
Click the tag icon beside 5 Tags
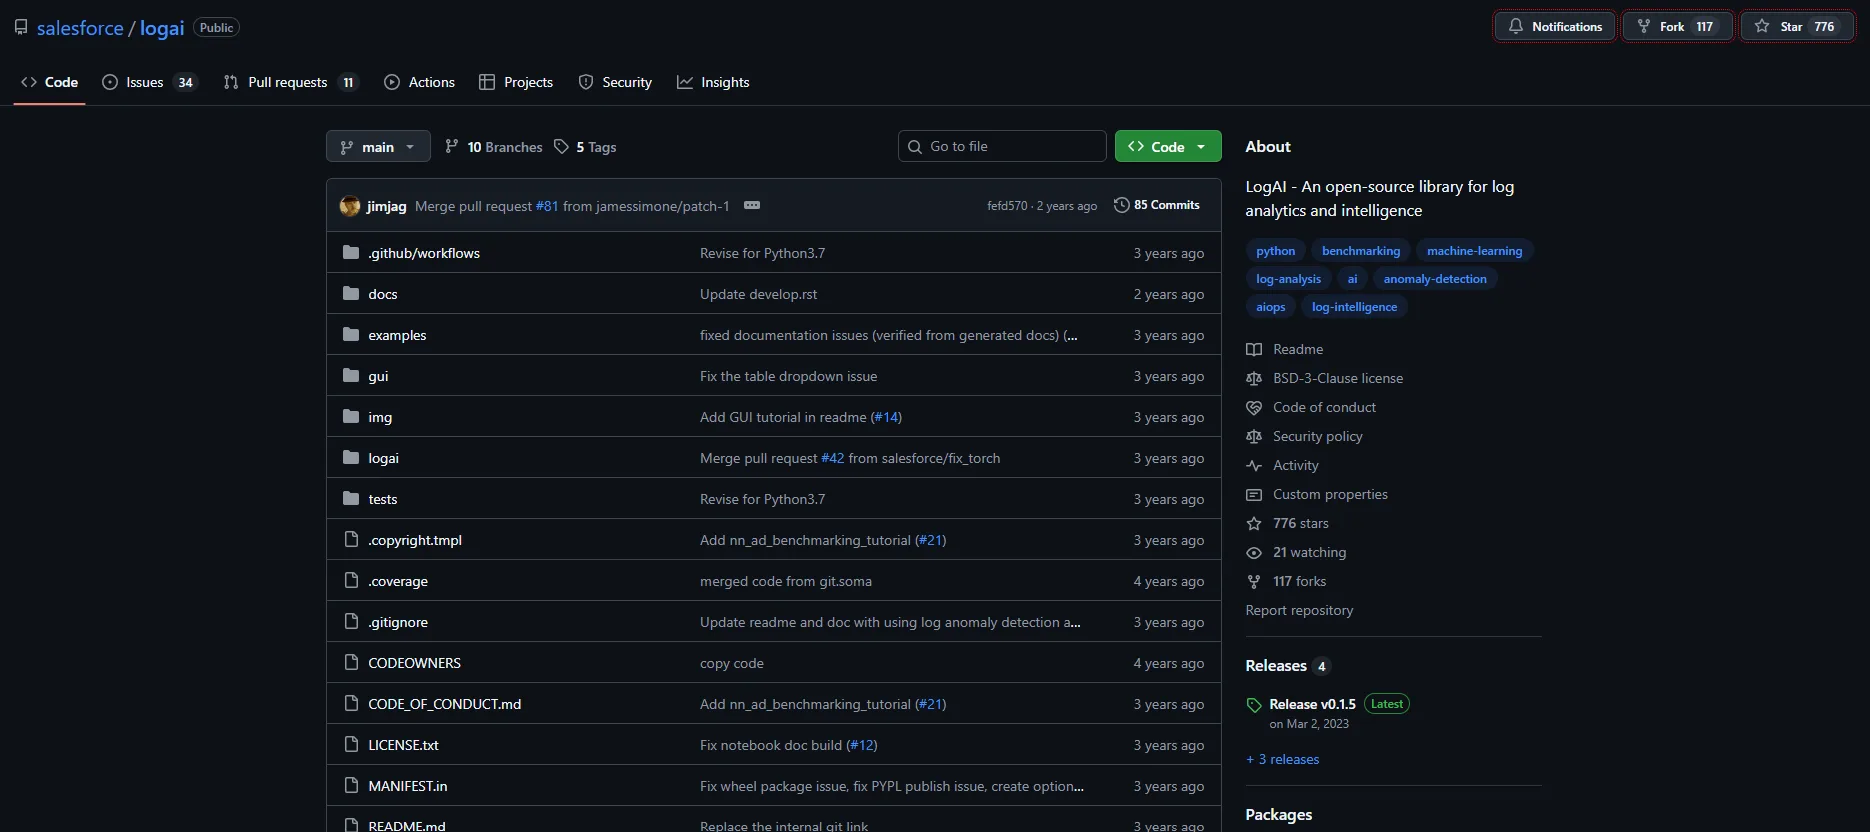click(562, 147)
